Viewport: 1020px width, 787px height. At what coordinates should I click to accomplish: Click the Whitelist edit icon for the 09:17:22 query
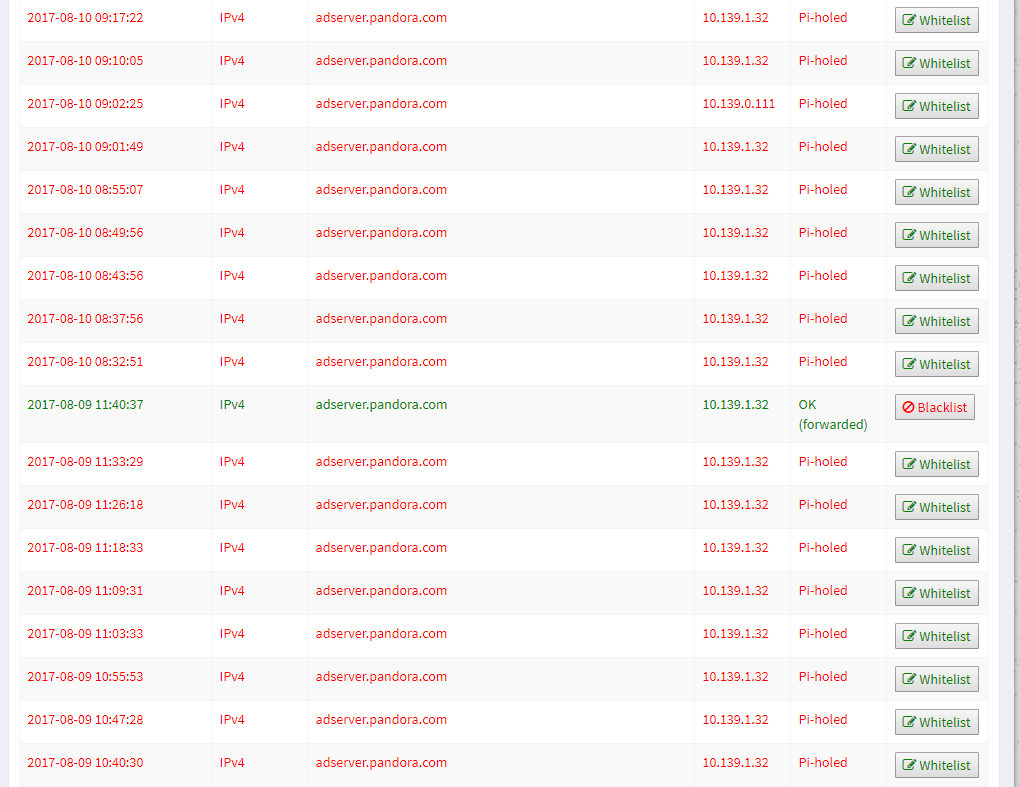(x=909, y=20)
